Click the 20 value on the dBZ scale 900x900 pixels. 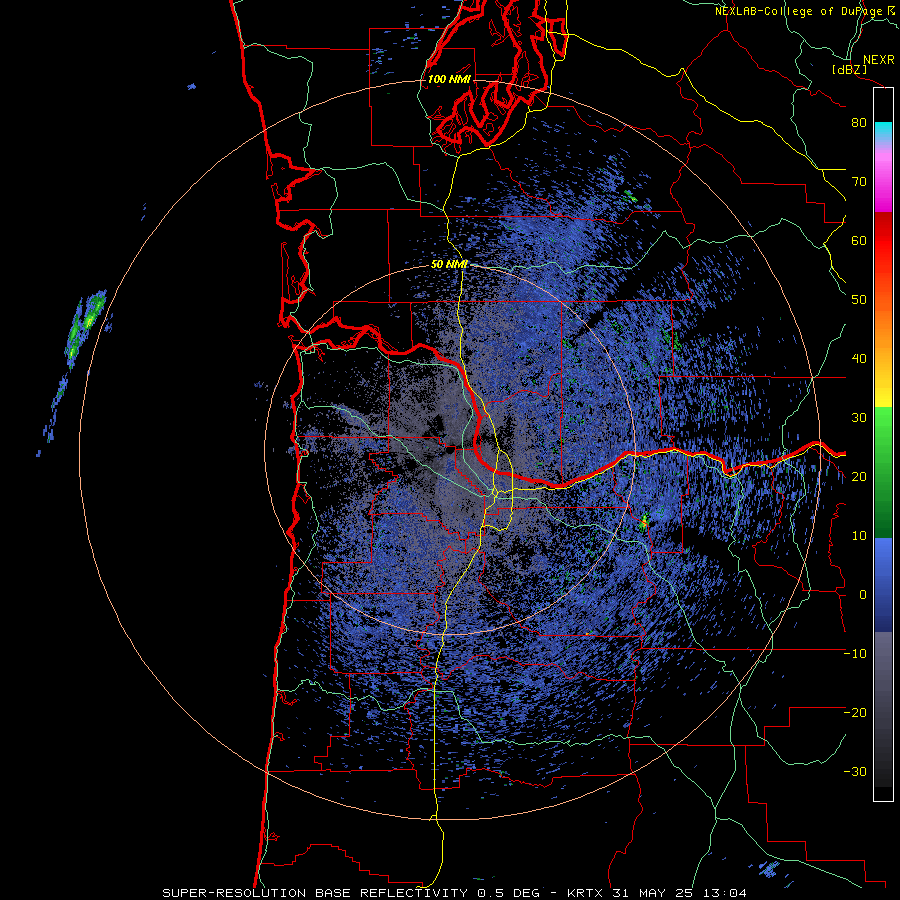coord(859,477)
